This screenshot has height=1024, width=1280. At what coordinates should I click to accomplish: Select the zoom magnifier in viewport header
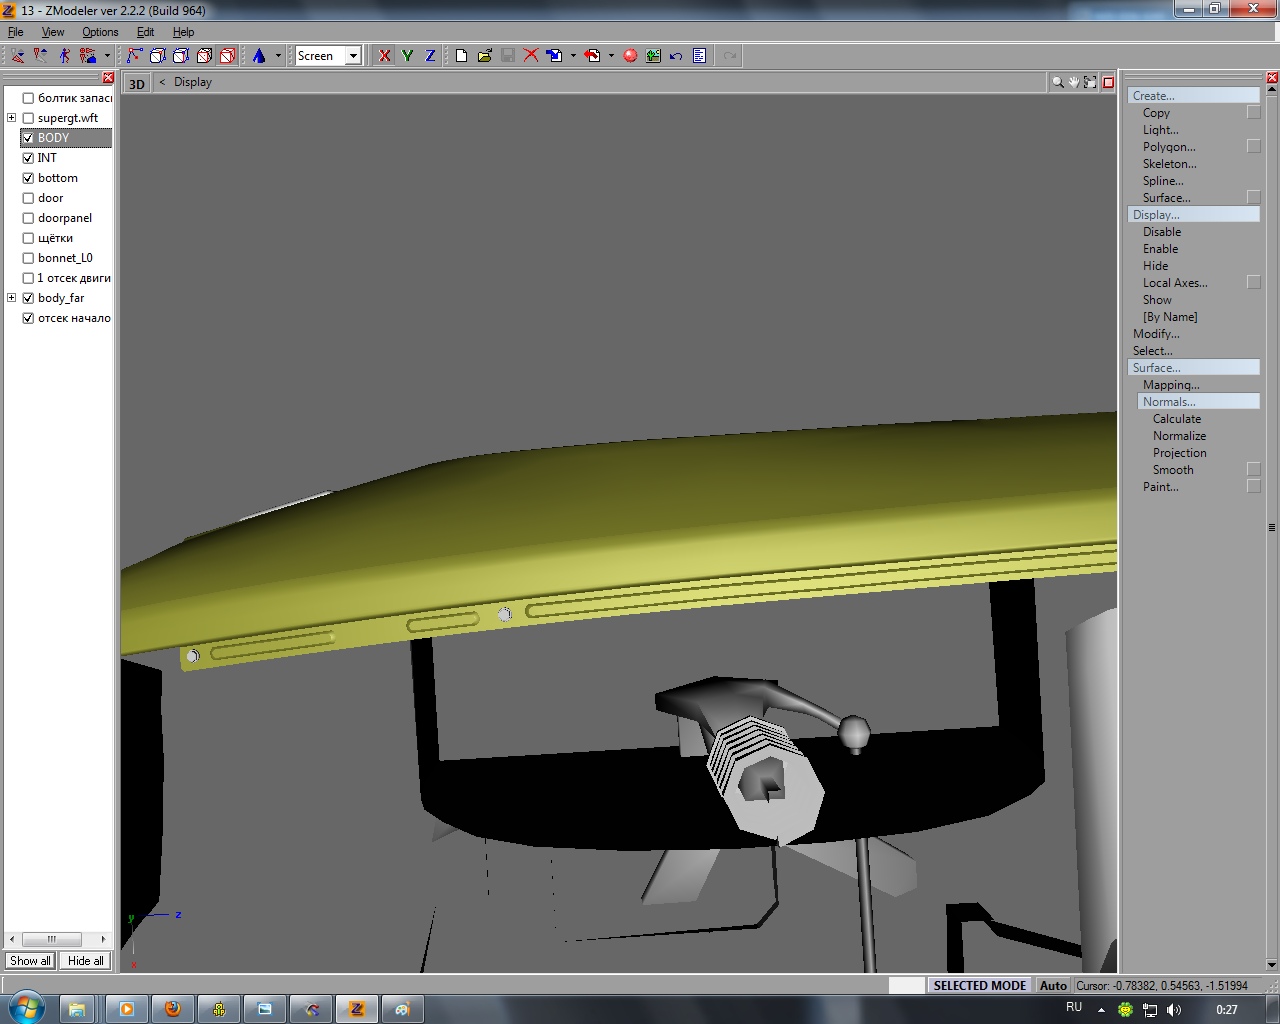(x=1057, y=82)
